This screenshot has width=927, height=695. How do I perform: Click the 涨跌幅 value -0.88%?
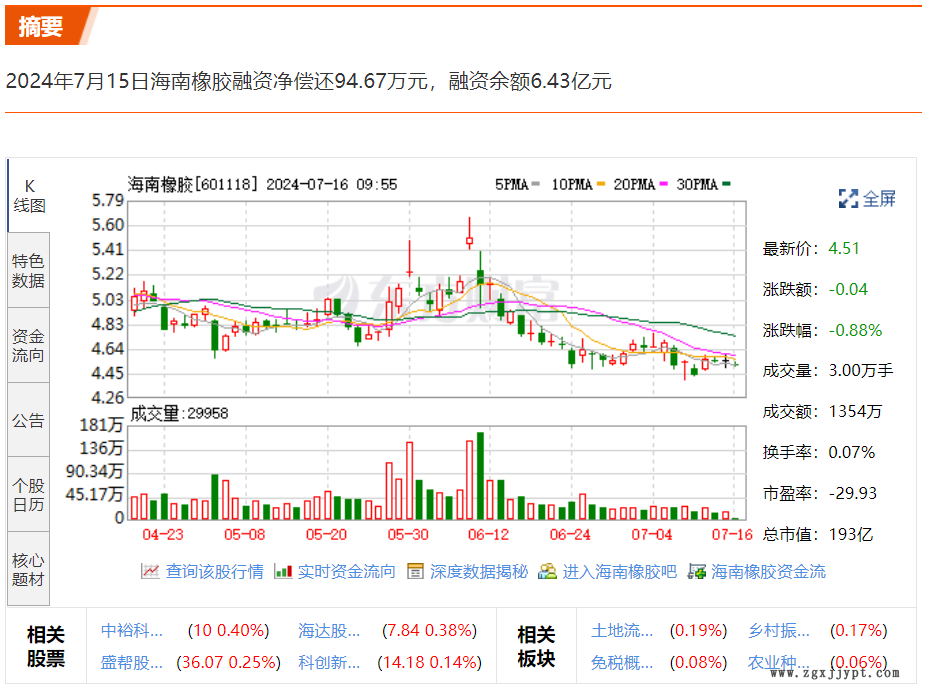(x=855, y=330)
